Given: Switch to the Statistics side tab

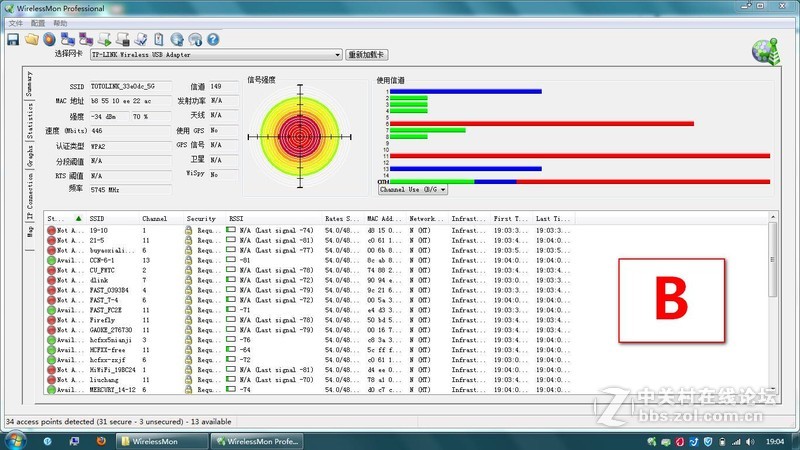Looking at the screenshot, I should [x=29, y=121].
